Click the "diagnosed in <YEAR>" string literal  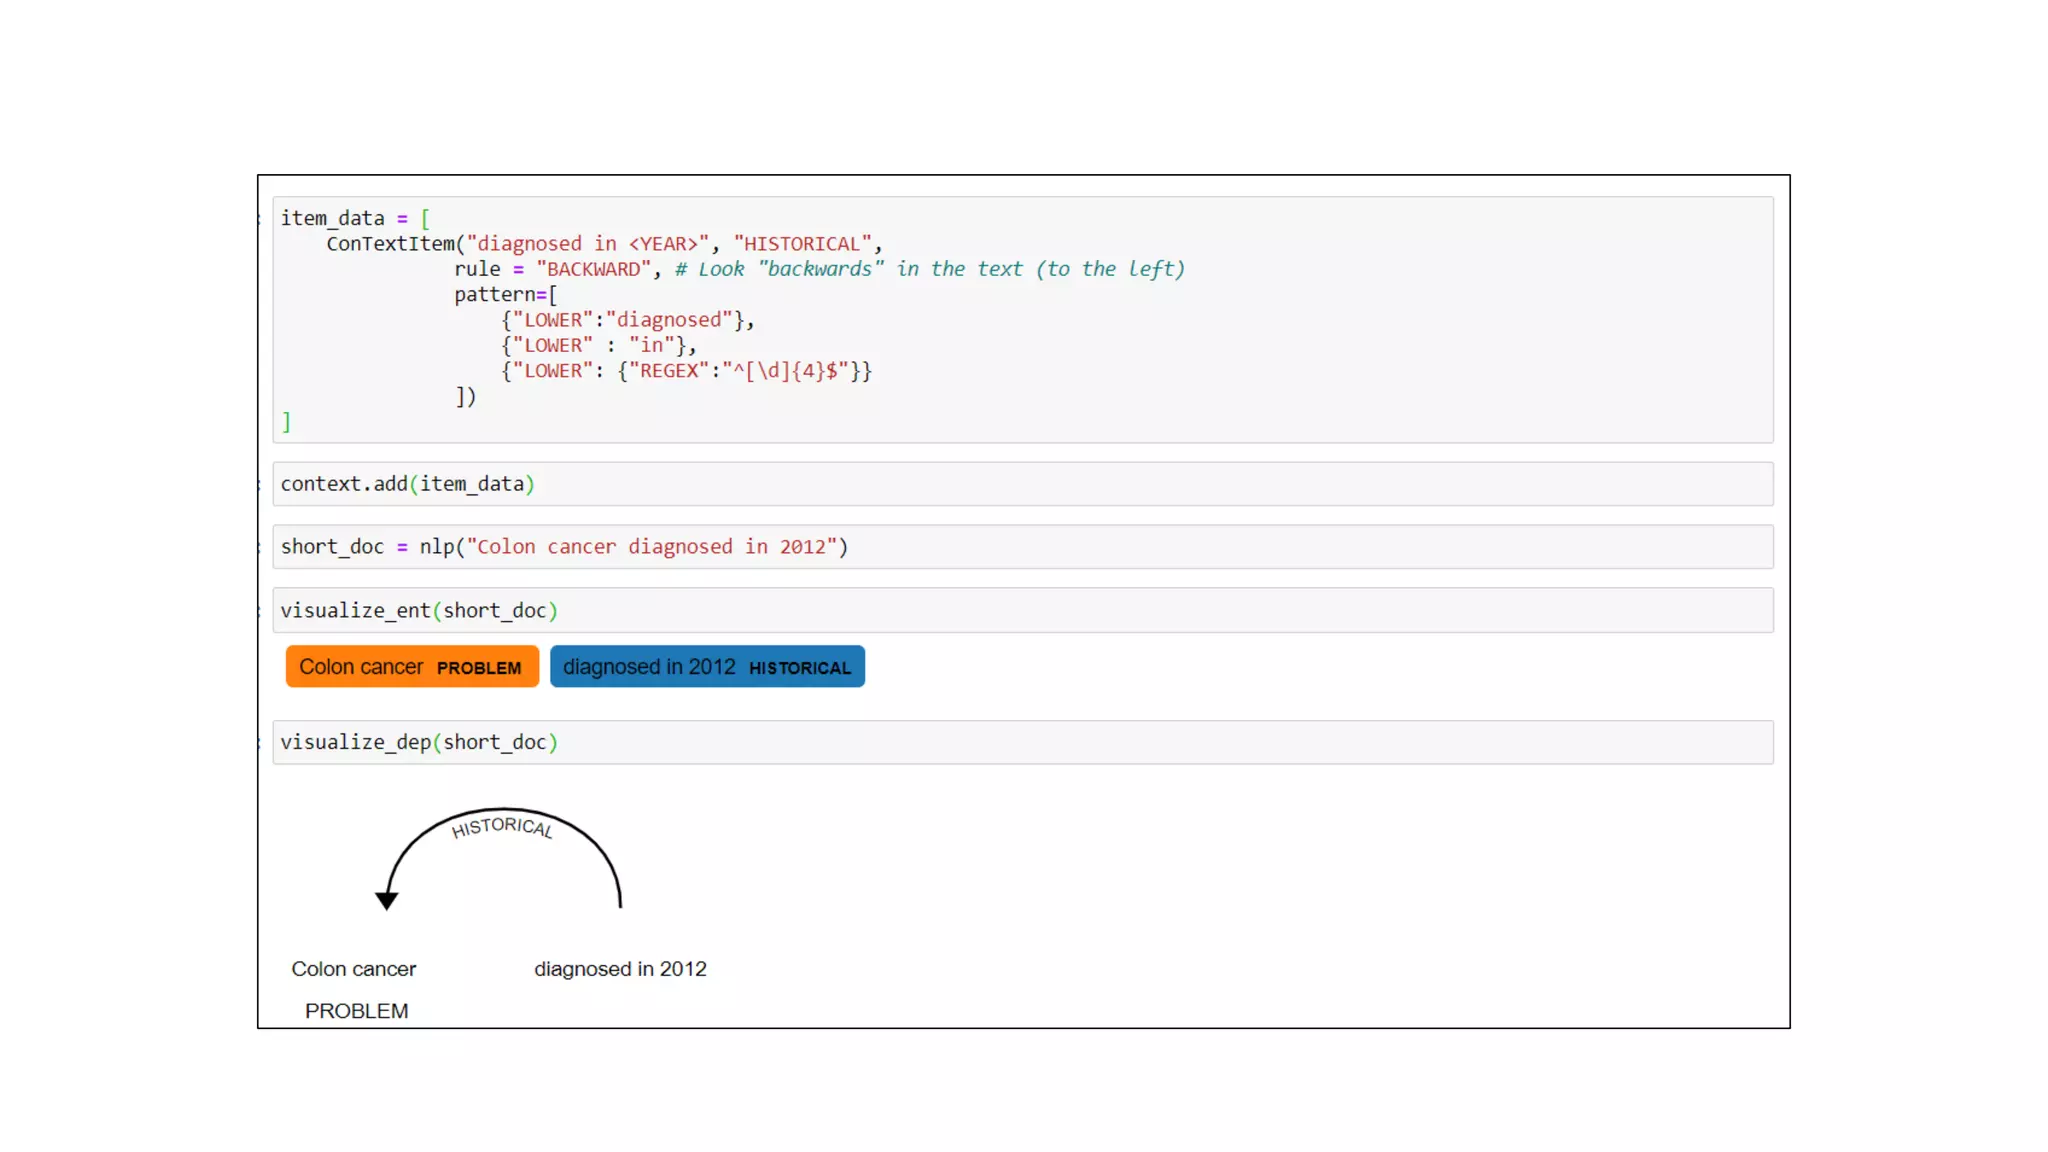click(587, 244)
